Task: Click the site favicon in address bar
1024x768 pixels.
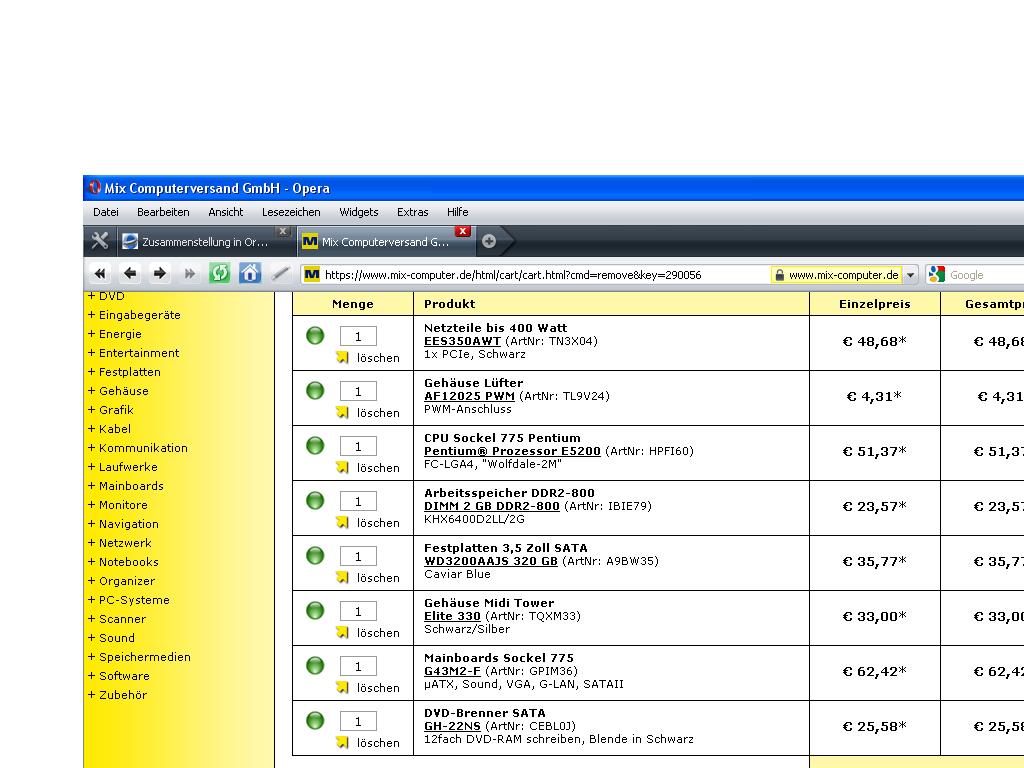Action: [312, 274]
